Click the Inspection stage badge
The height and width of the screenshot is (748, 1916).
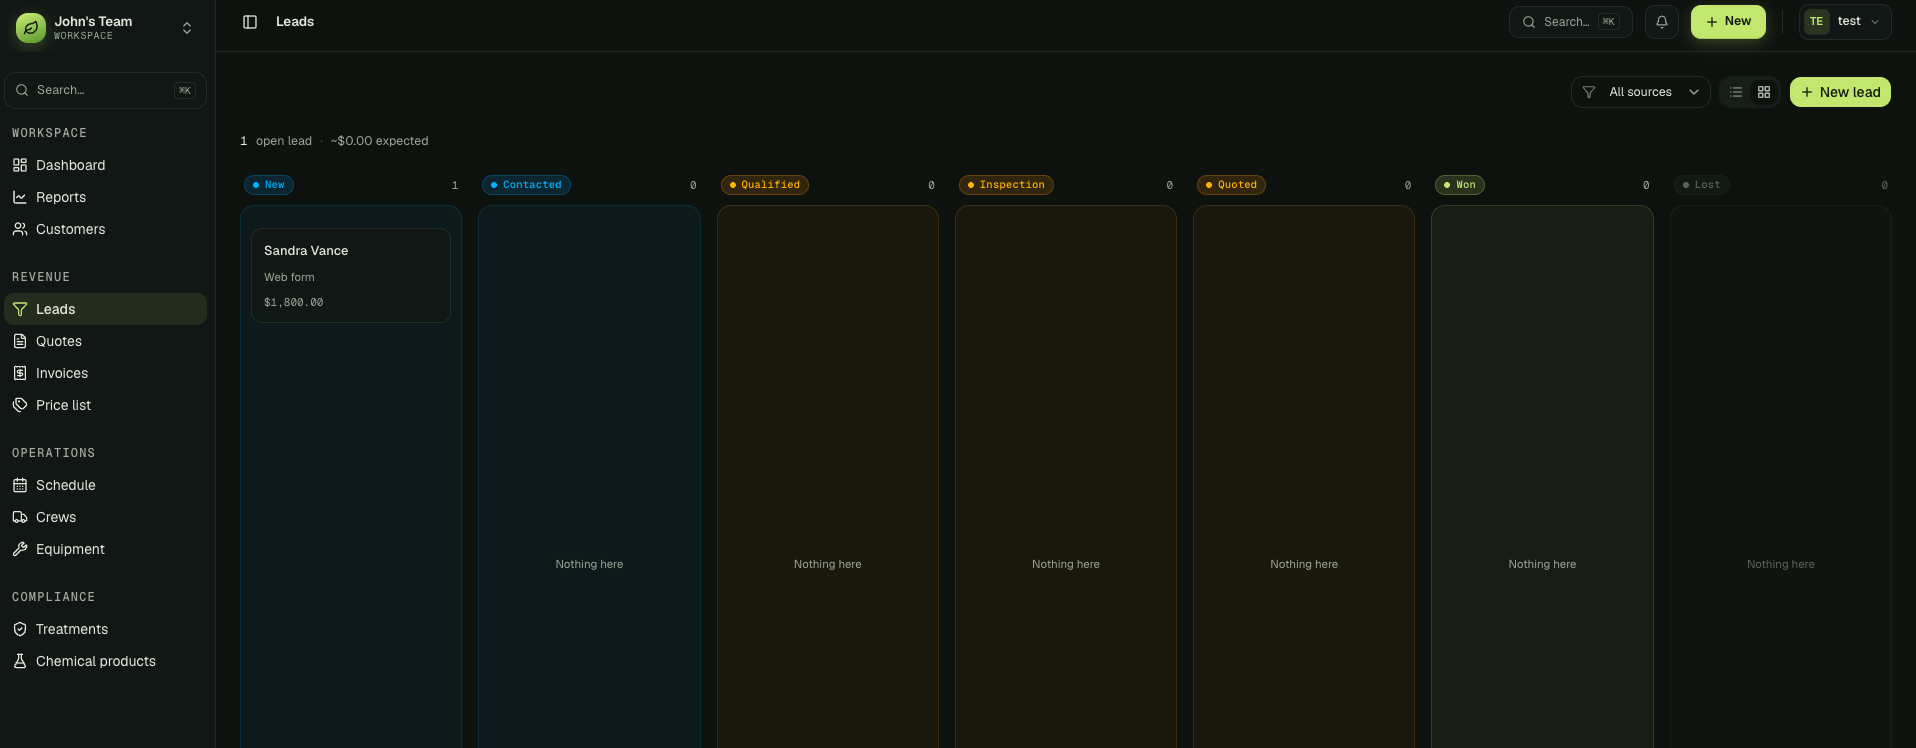coord(1006,185)
